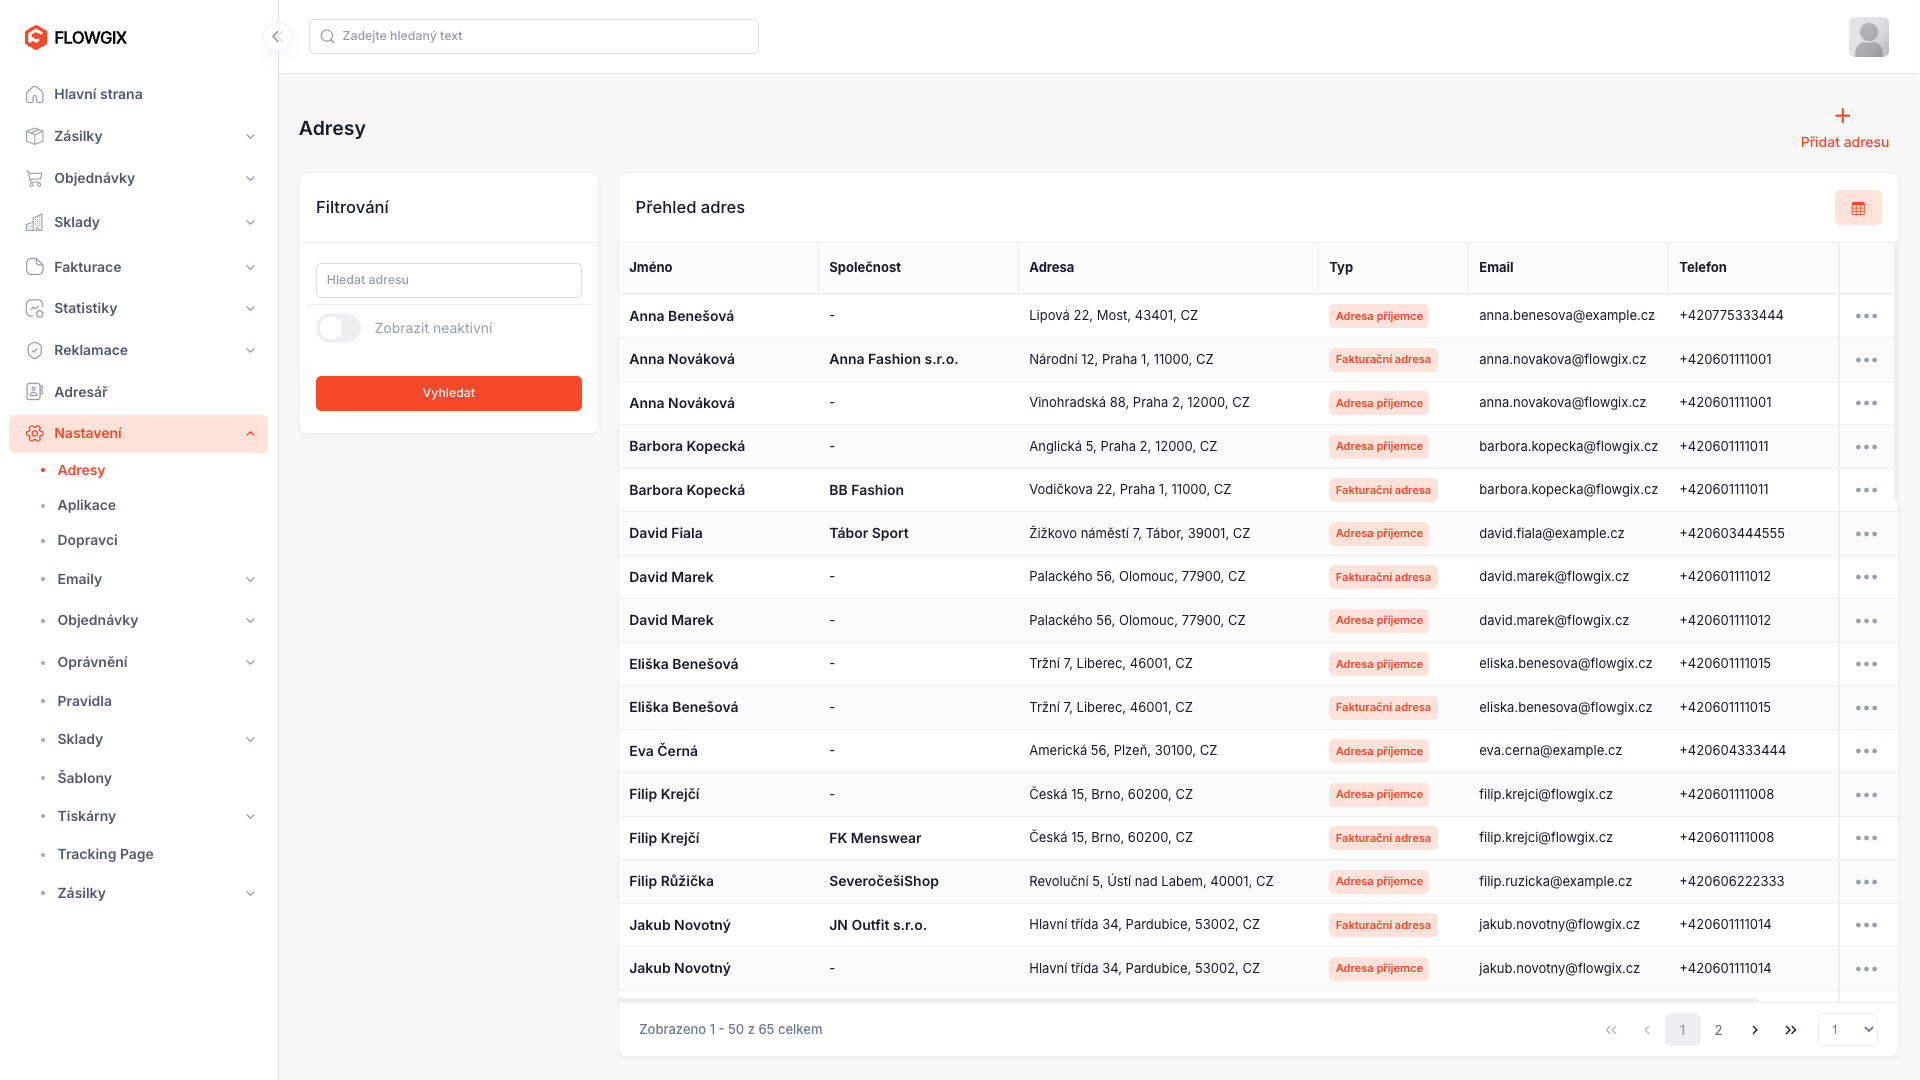Open three-dots menu for Anna Benešová row
The height and width of the screenshot is (1080, 1920).
(x=1866, y=316)
